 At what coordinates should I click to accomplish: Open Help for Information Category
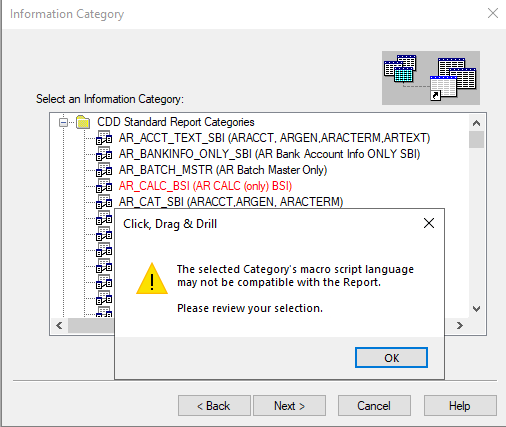460,406
